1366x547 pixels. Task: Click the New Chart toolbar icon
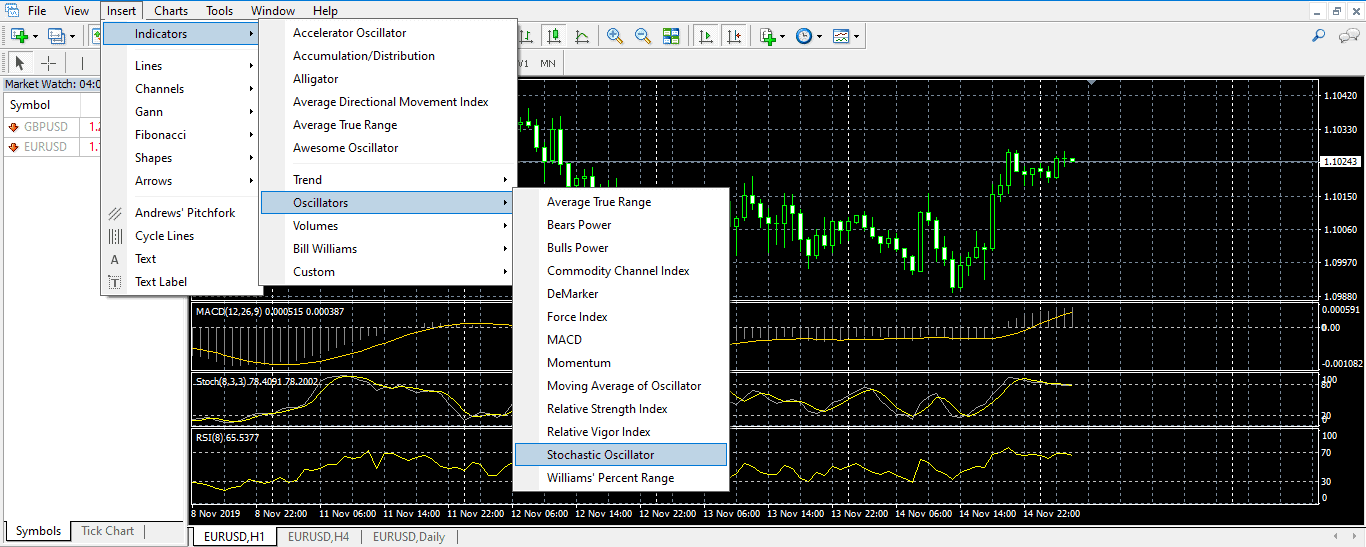19,36
